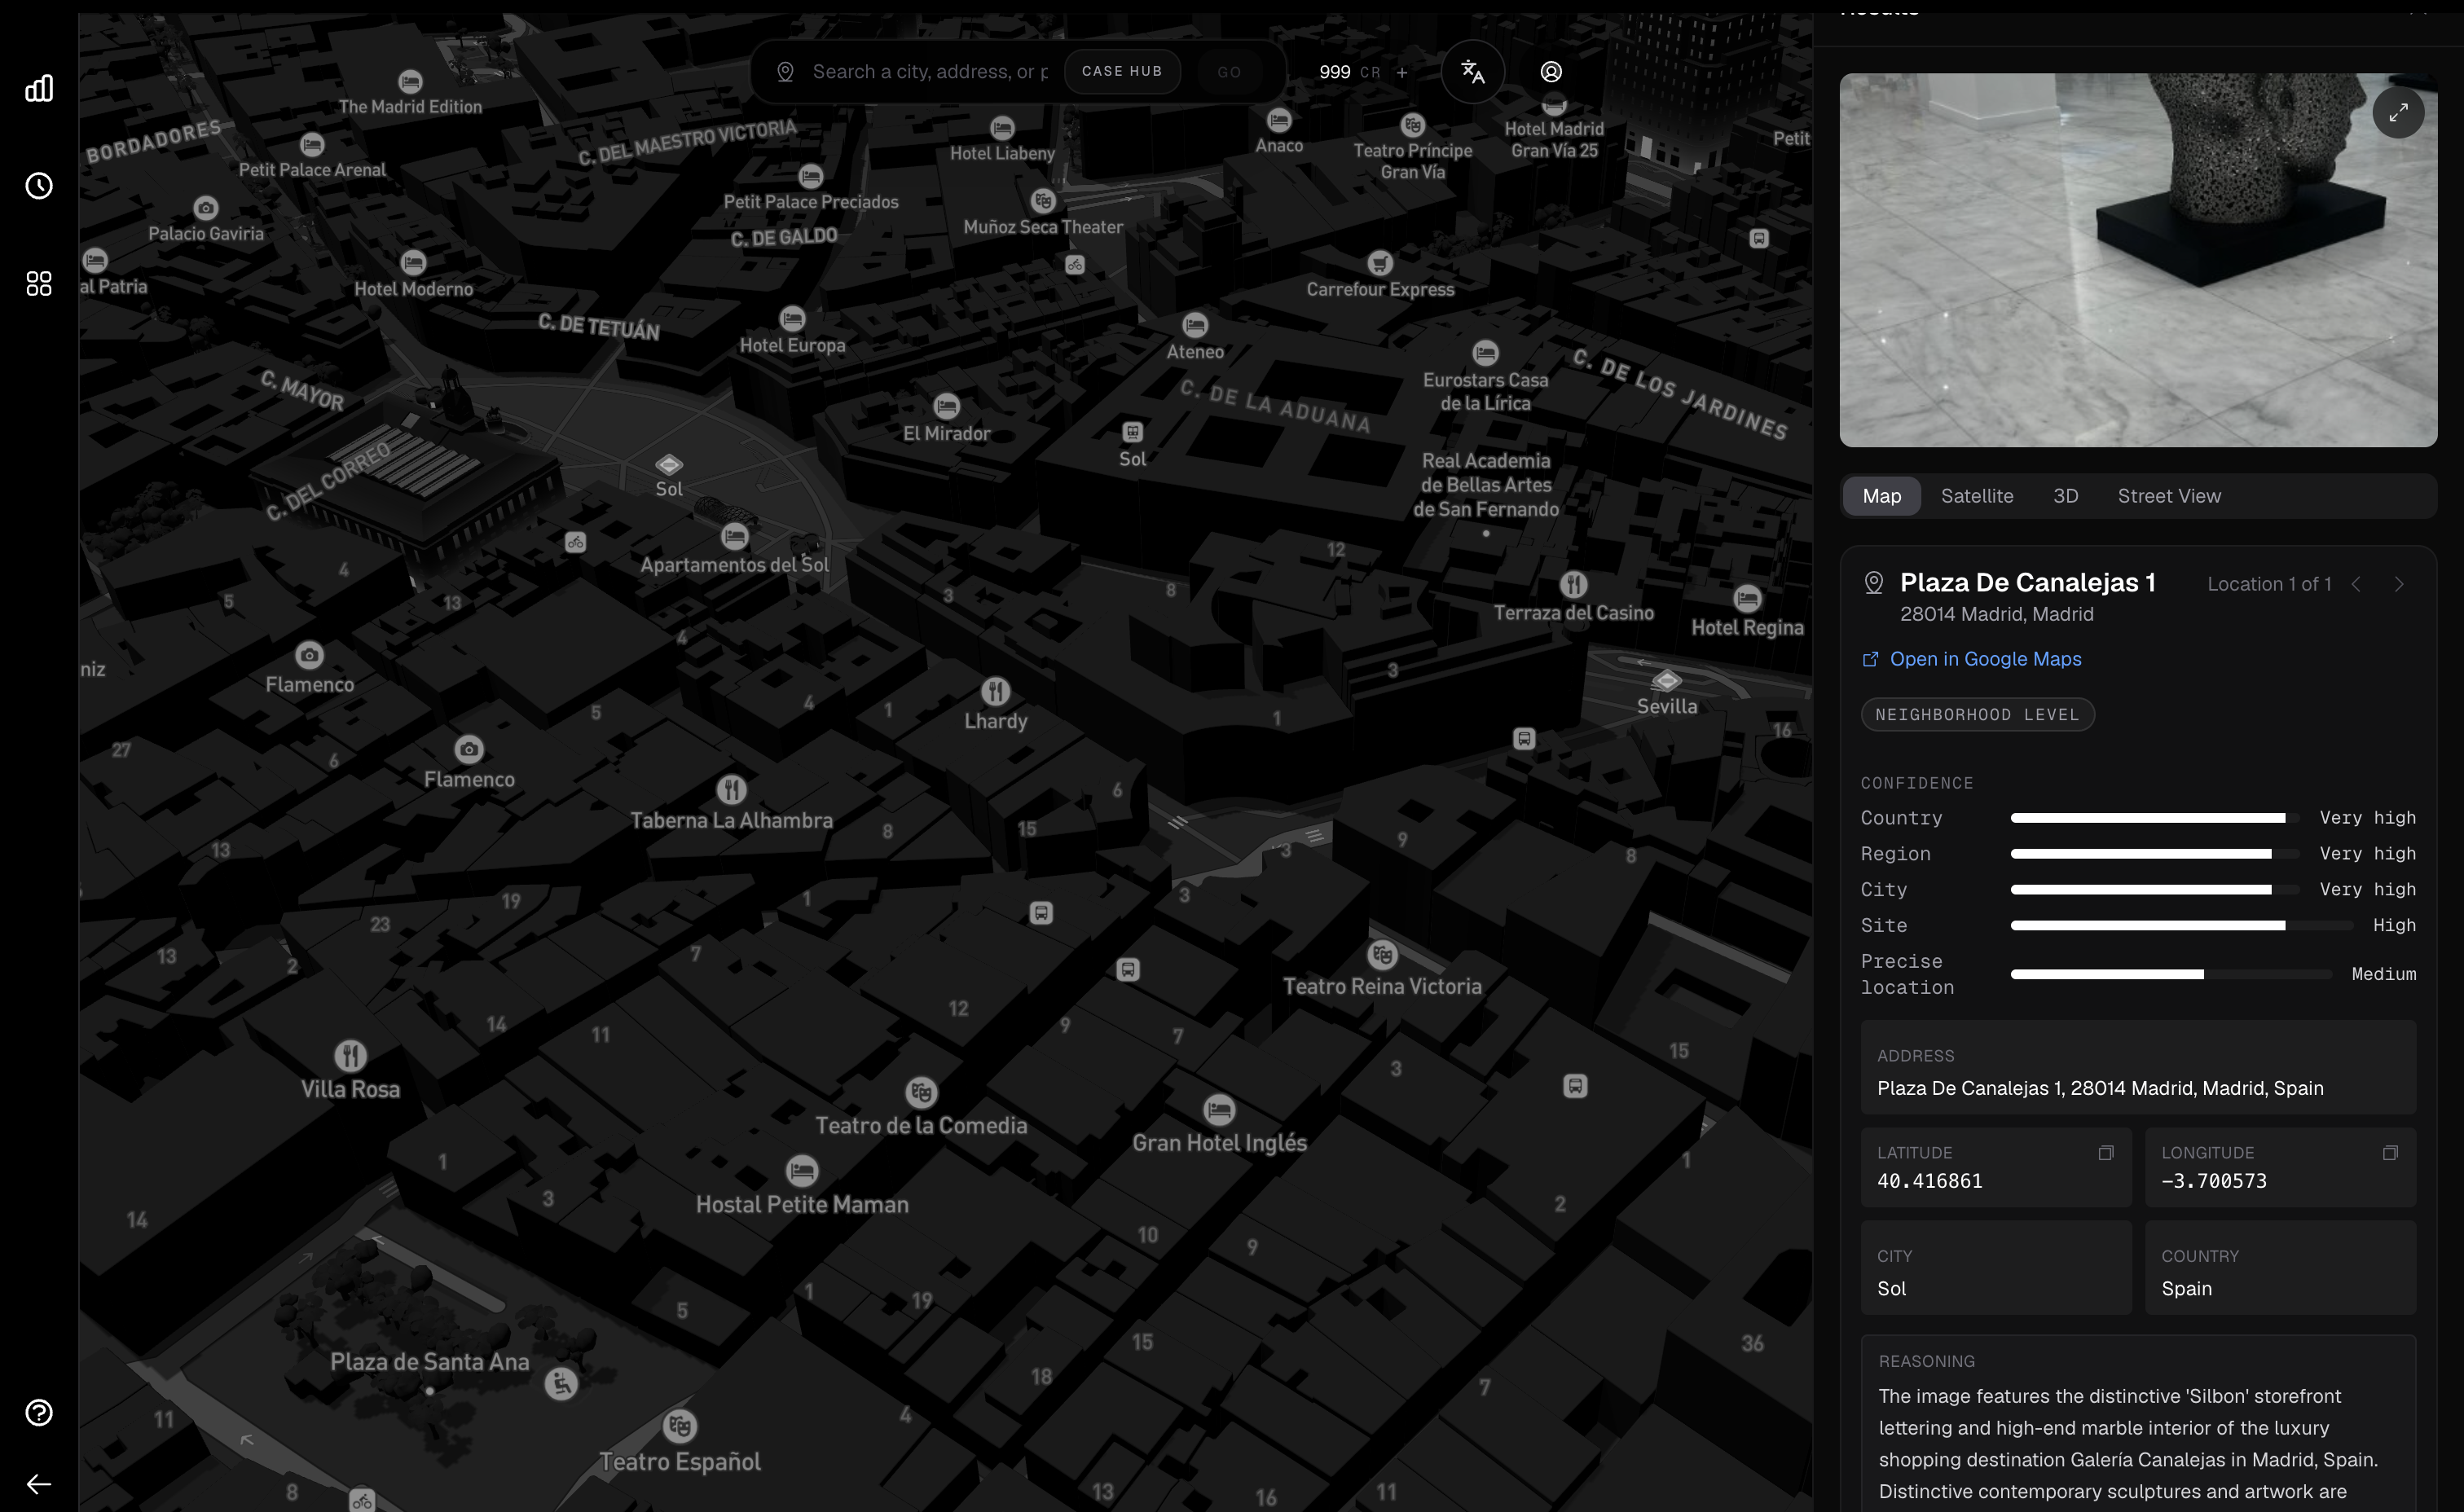Open the help question mark icon
Viewport: 2464px width, 1512px height.
pos(39,1413)
